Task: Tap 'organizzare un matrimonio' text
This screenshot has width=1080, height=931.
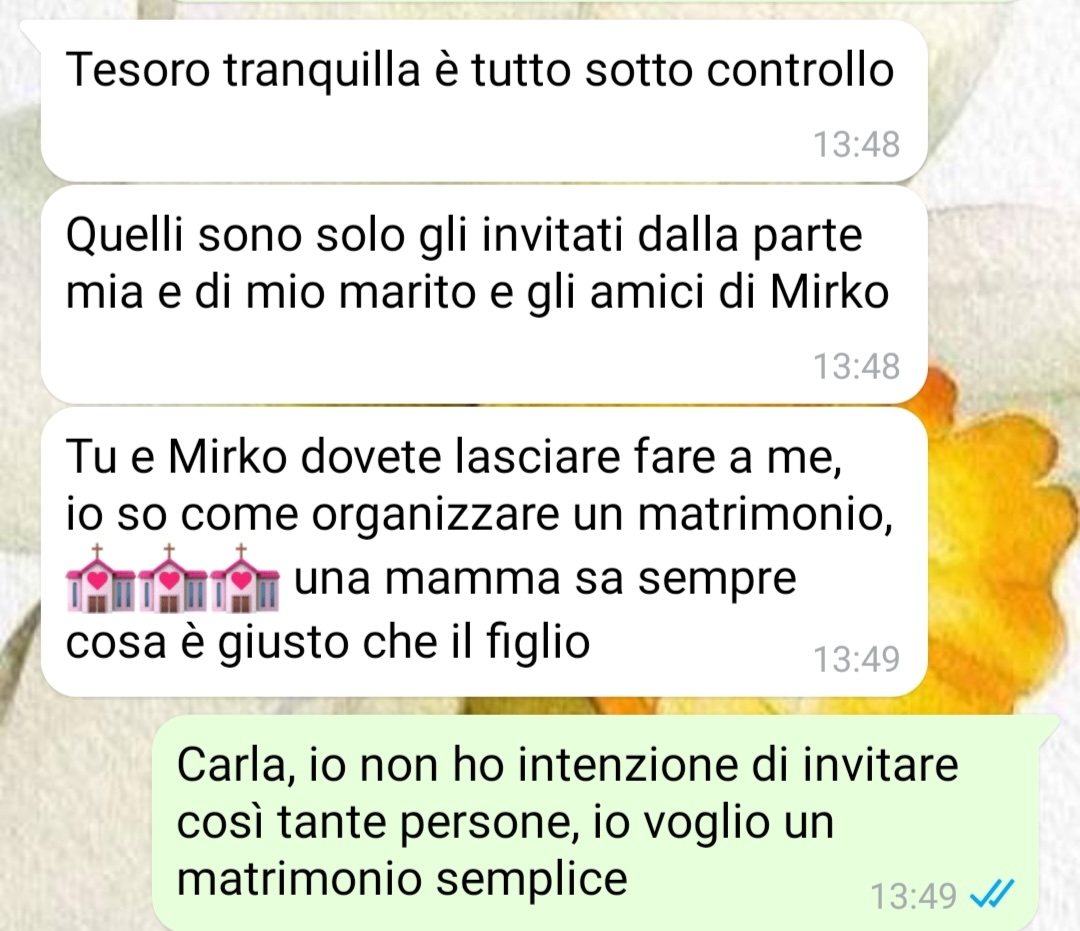Action: [x=602, y=516]
